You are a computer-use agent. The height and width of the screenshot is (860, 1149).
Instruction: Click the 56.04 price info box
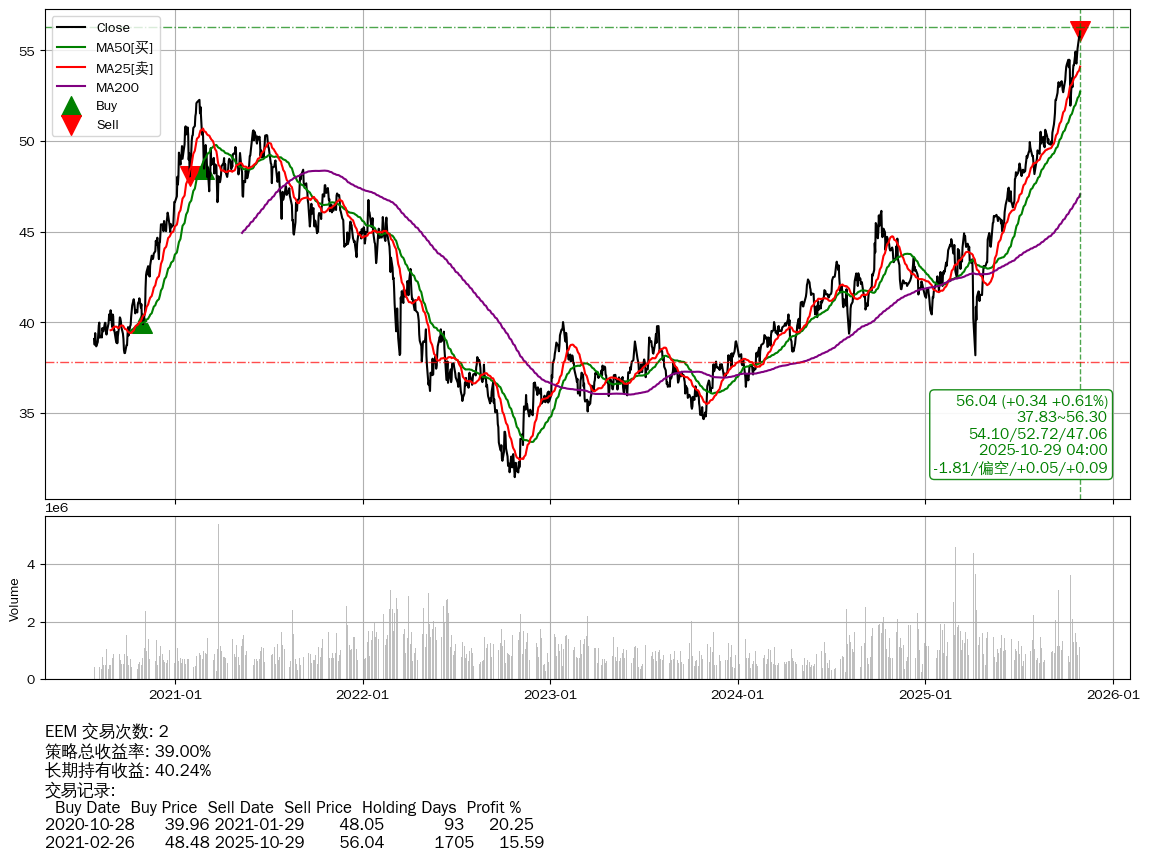pos(1021,434)
